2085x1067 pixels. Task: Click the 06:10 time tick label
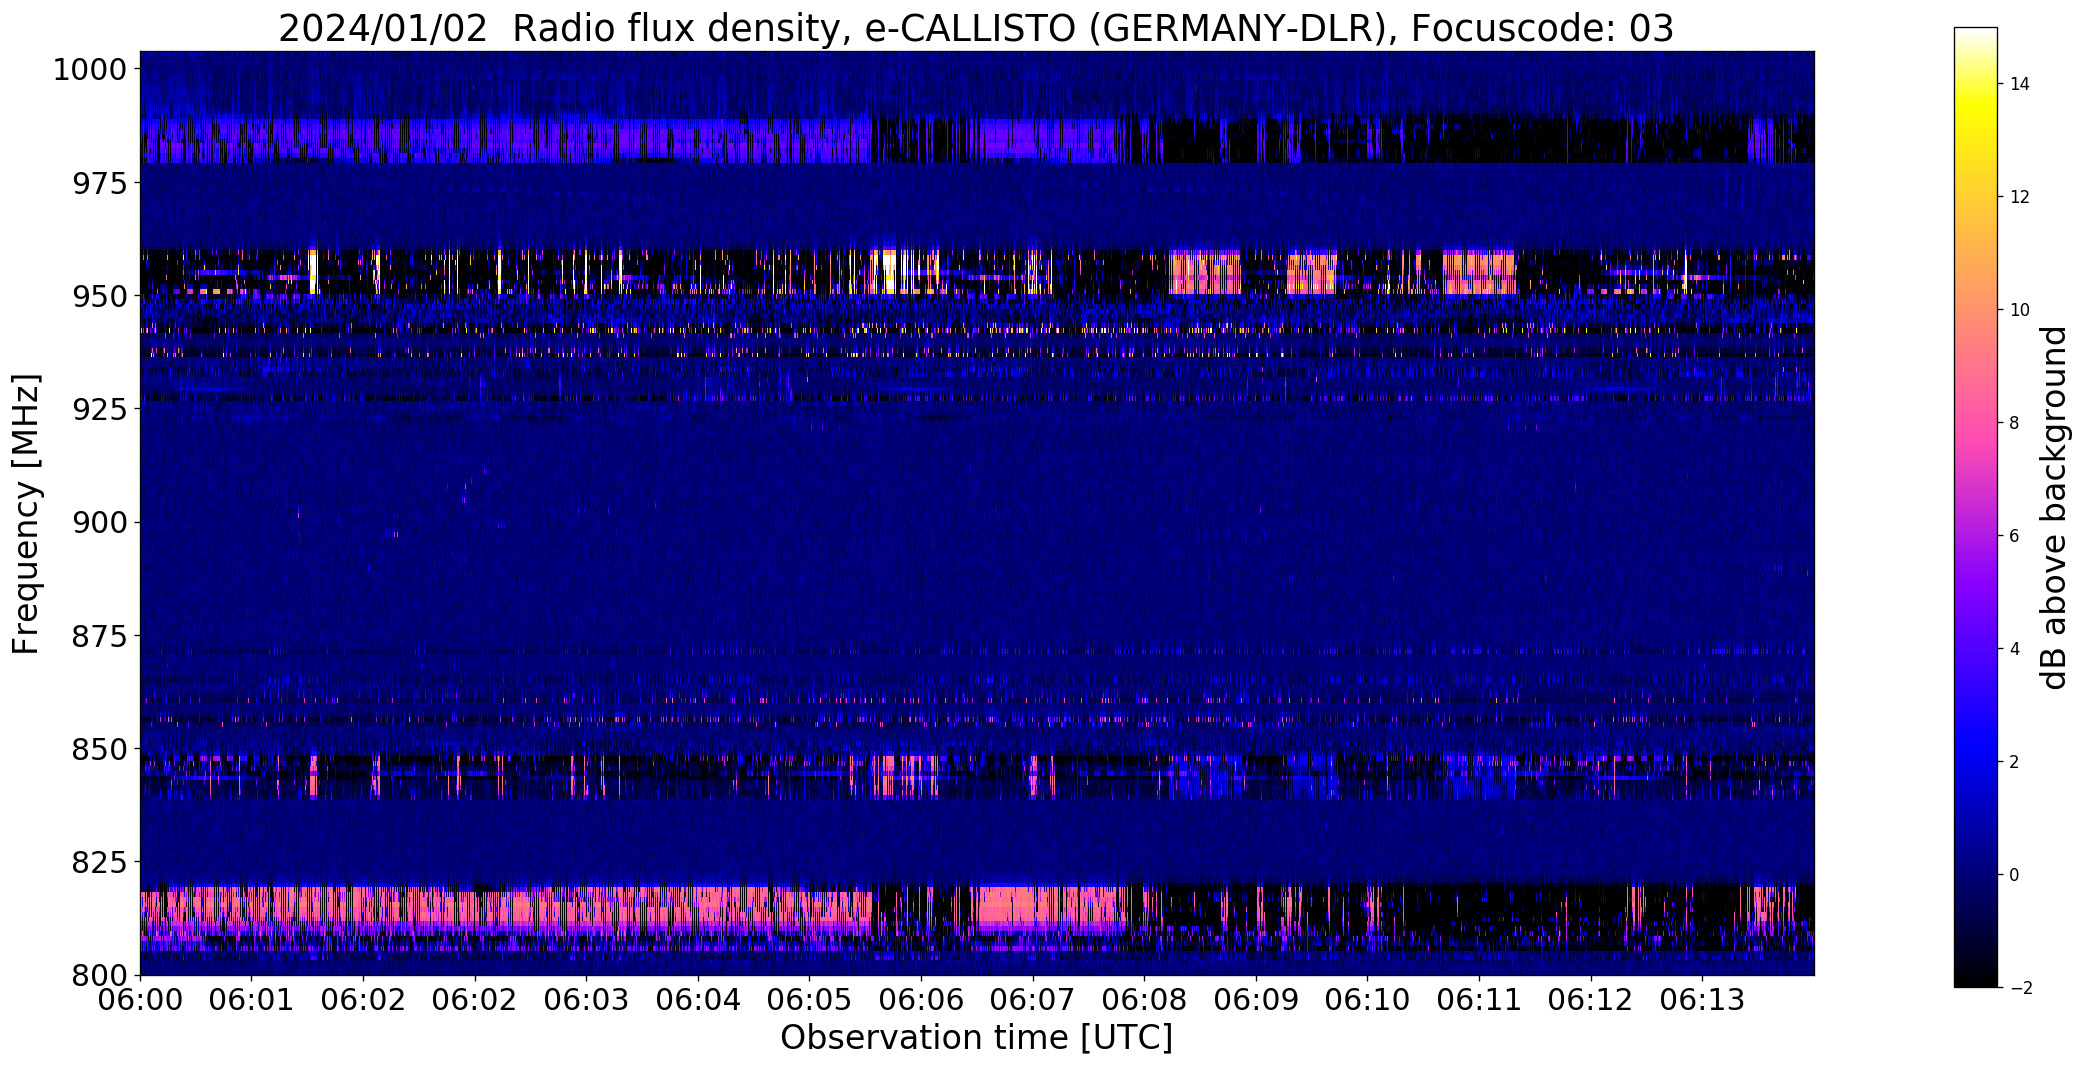point(1367,1000)
